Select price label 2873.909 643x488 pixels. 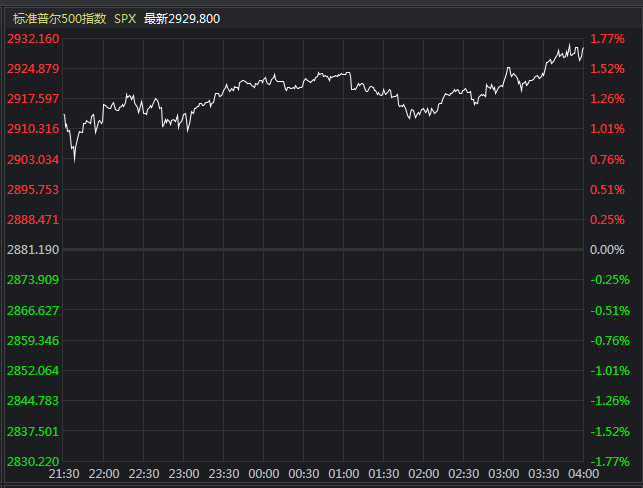(x=33, y=280)
